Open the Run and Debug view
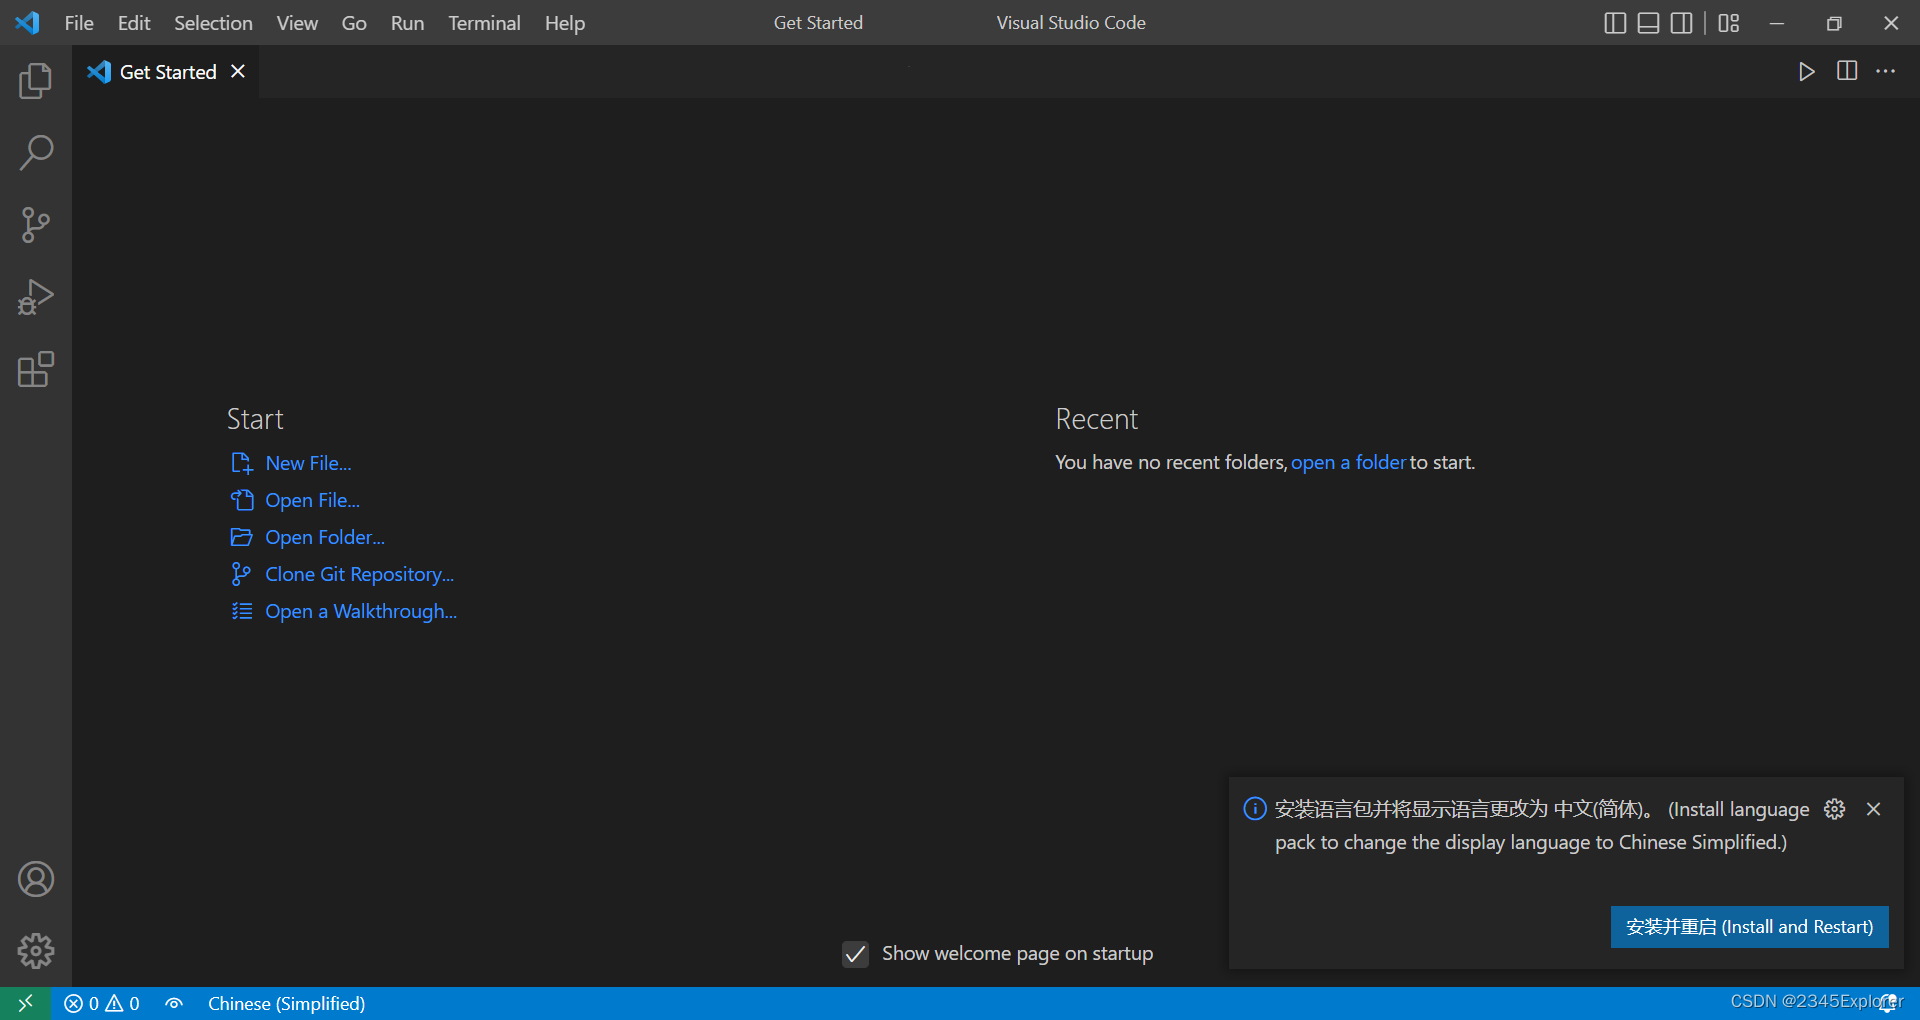The height and width of the screenshot is (1020, 1920). pos(36,297)
